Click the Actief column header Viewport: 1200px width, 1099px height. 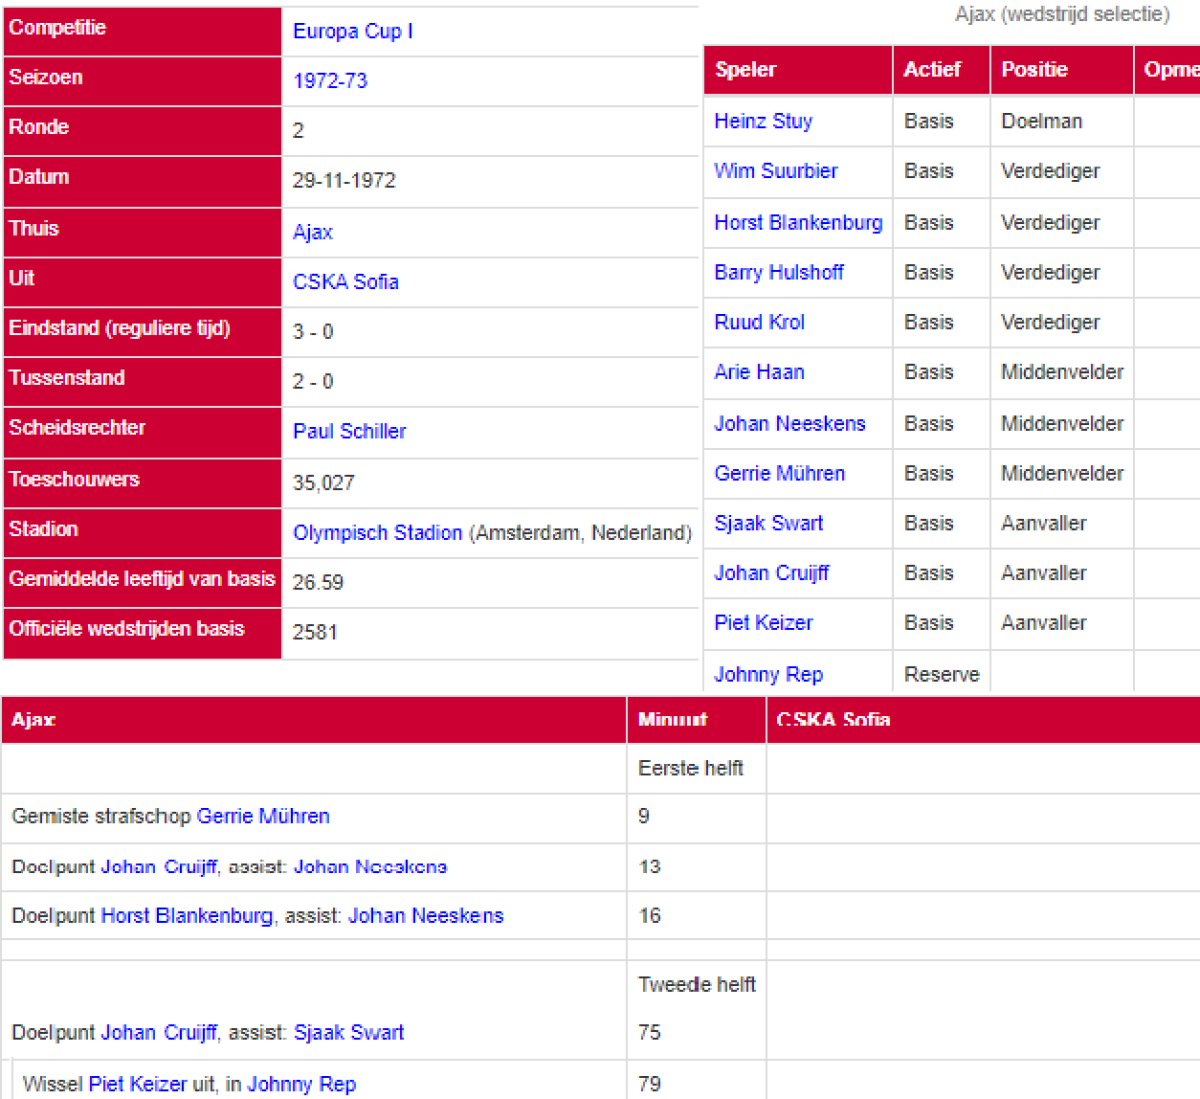click(x=931, y=70)
